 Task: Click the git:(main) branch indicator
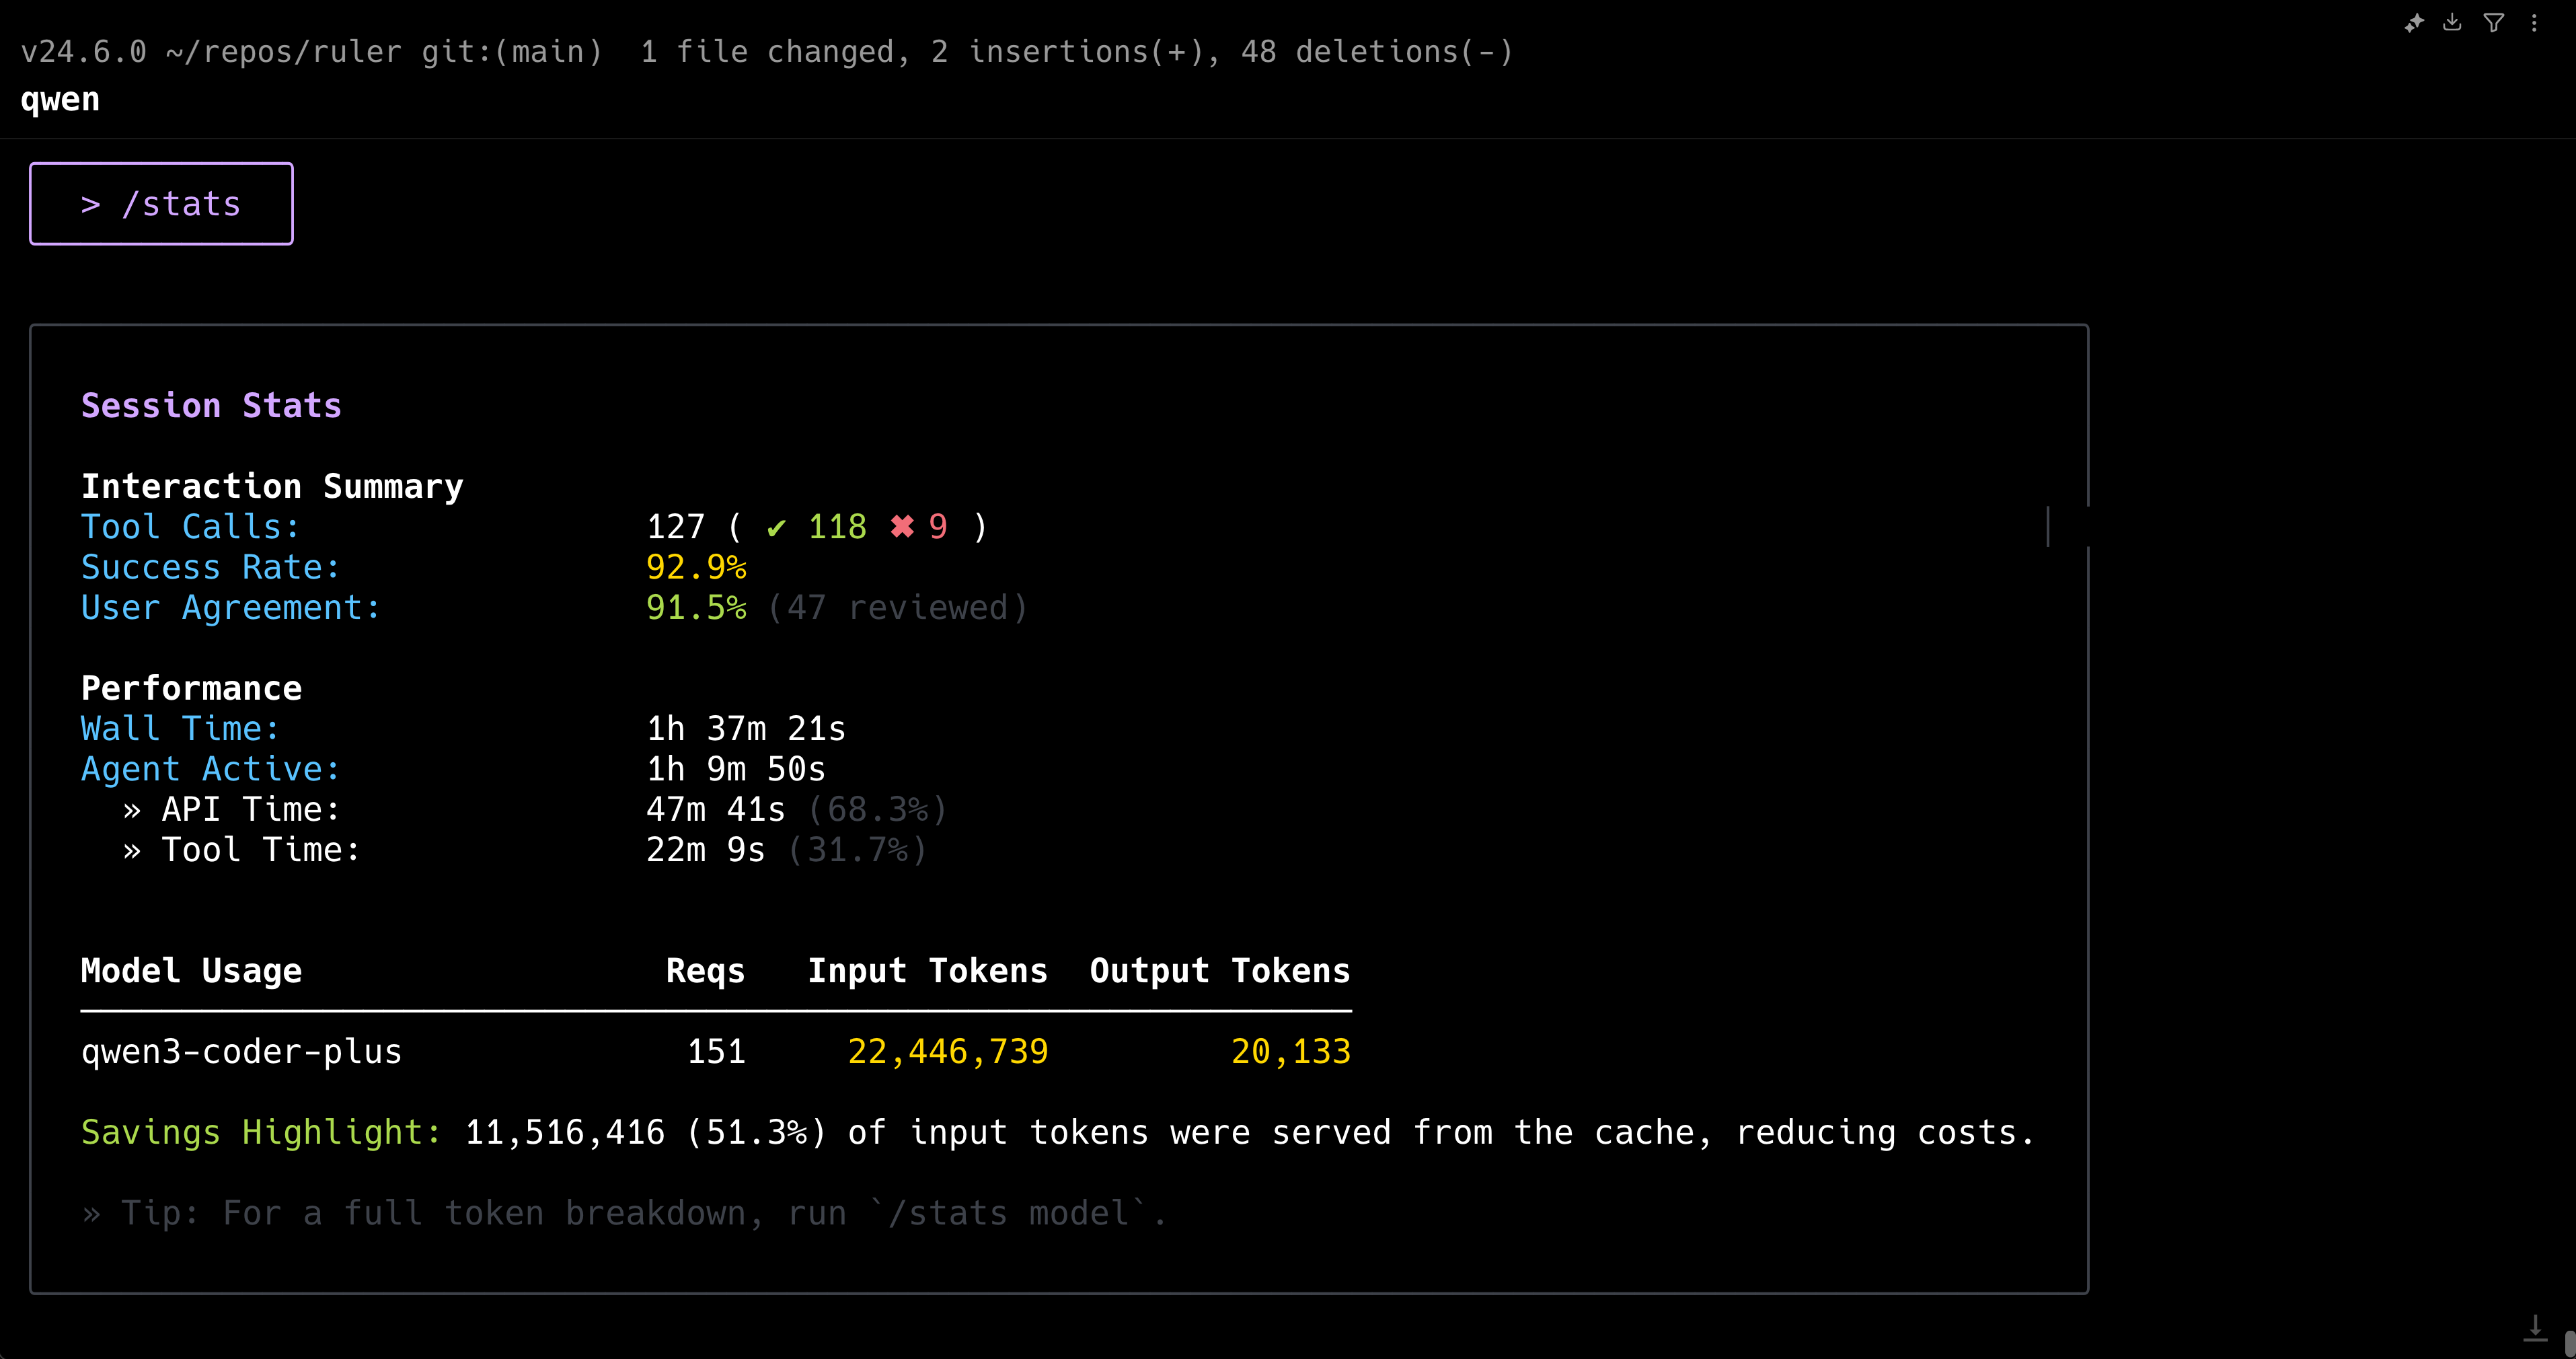click(x=511, y=52)
